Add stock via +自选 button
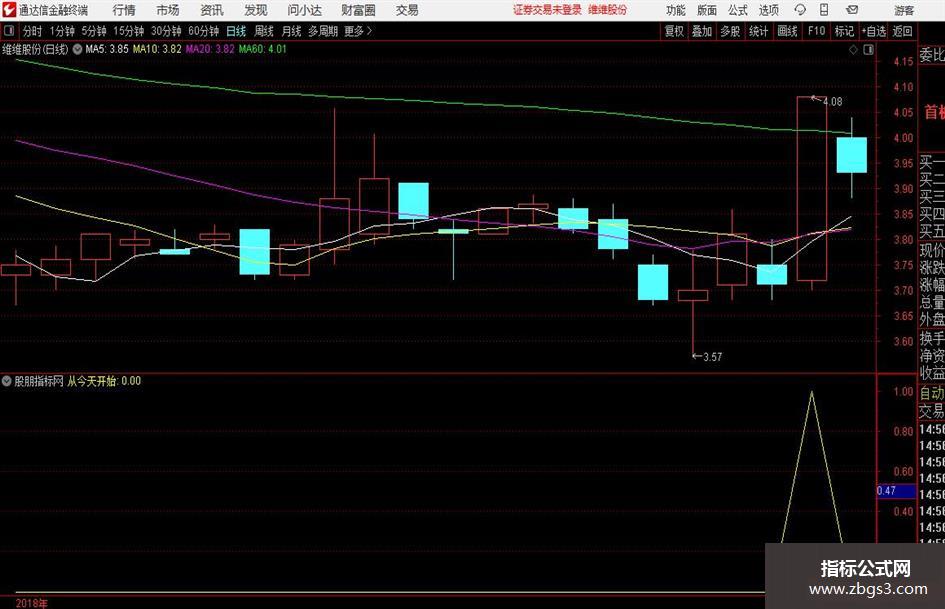945x609 pixels. [x=873, y=31]
